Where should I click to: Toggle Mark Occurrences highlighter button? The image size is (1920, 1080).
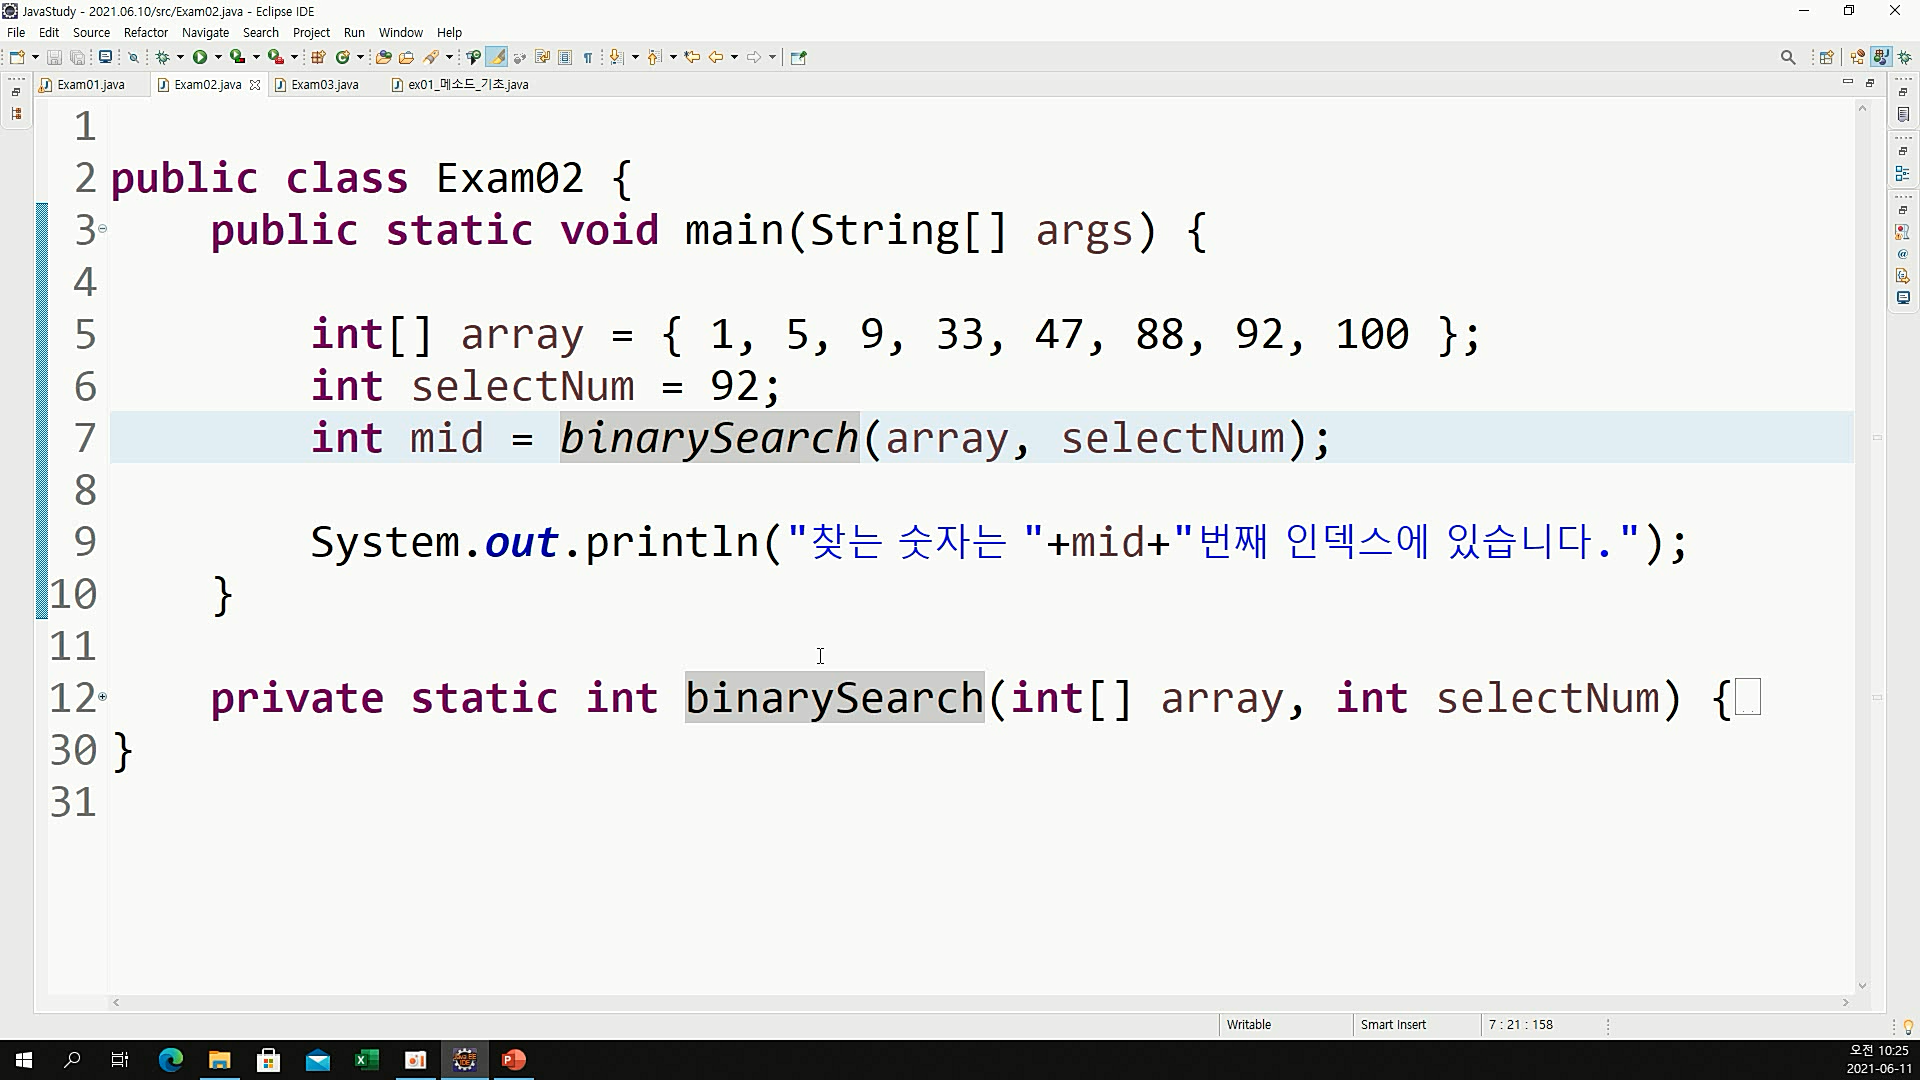497,57
